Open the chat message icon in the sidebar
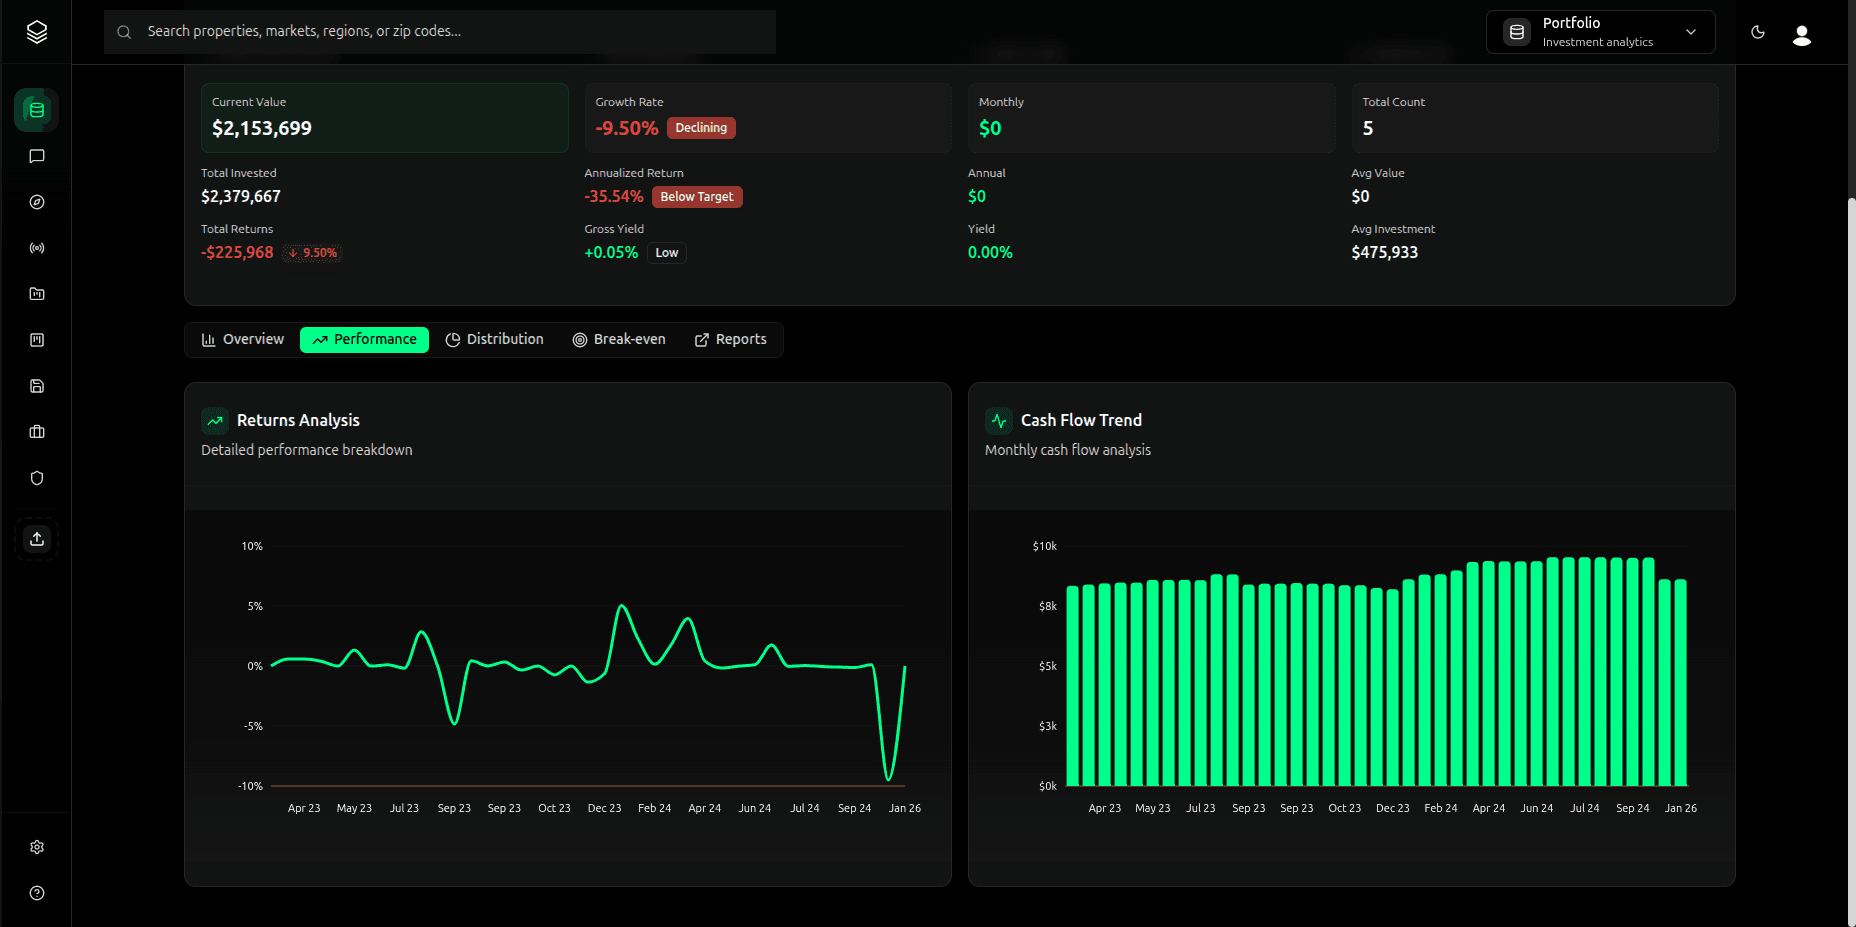Screen dimensions: 1856x927 click(x=37, y=156)
